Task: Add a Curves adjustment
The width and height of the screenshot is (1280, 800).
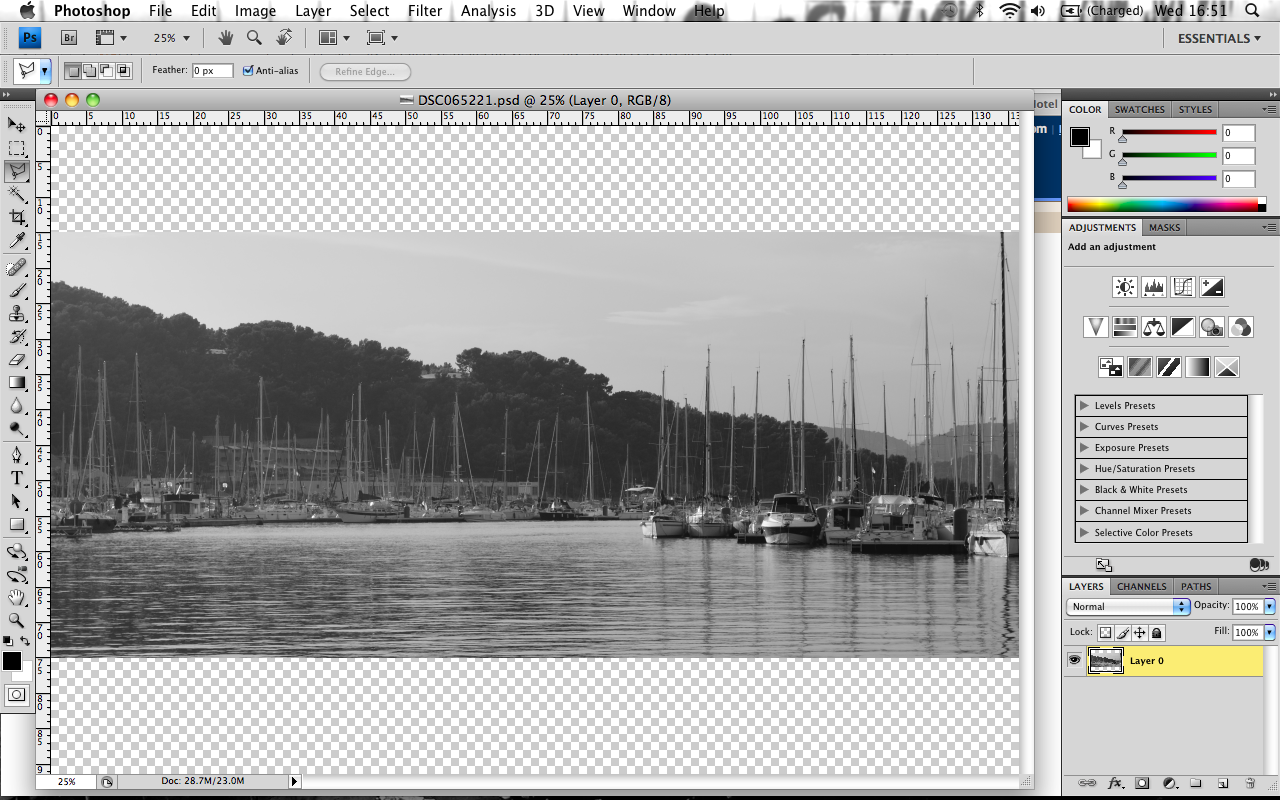Action: [1181, 287]
